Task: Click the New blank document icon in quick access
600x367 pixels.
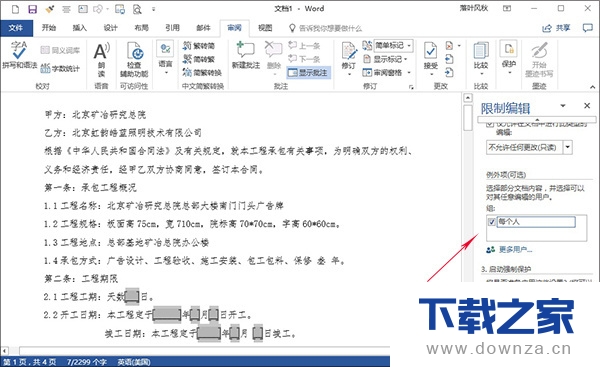Action: 16,9
